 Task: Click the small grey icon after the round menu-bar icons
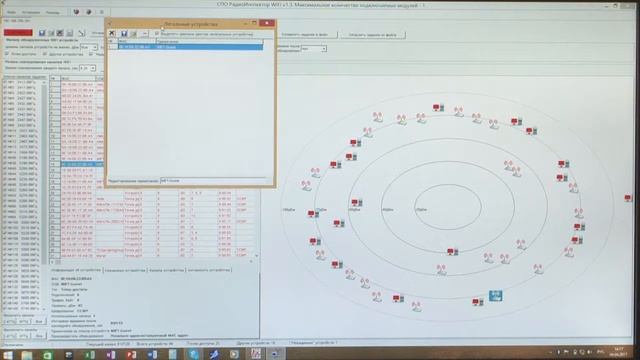[x=102, y=12]
